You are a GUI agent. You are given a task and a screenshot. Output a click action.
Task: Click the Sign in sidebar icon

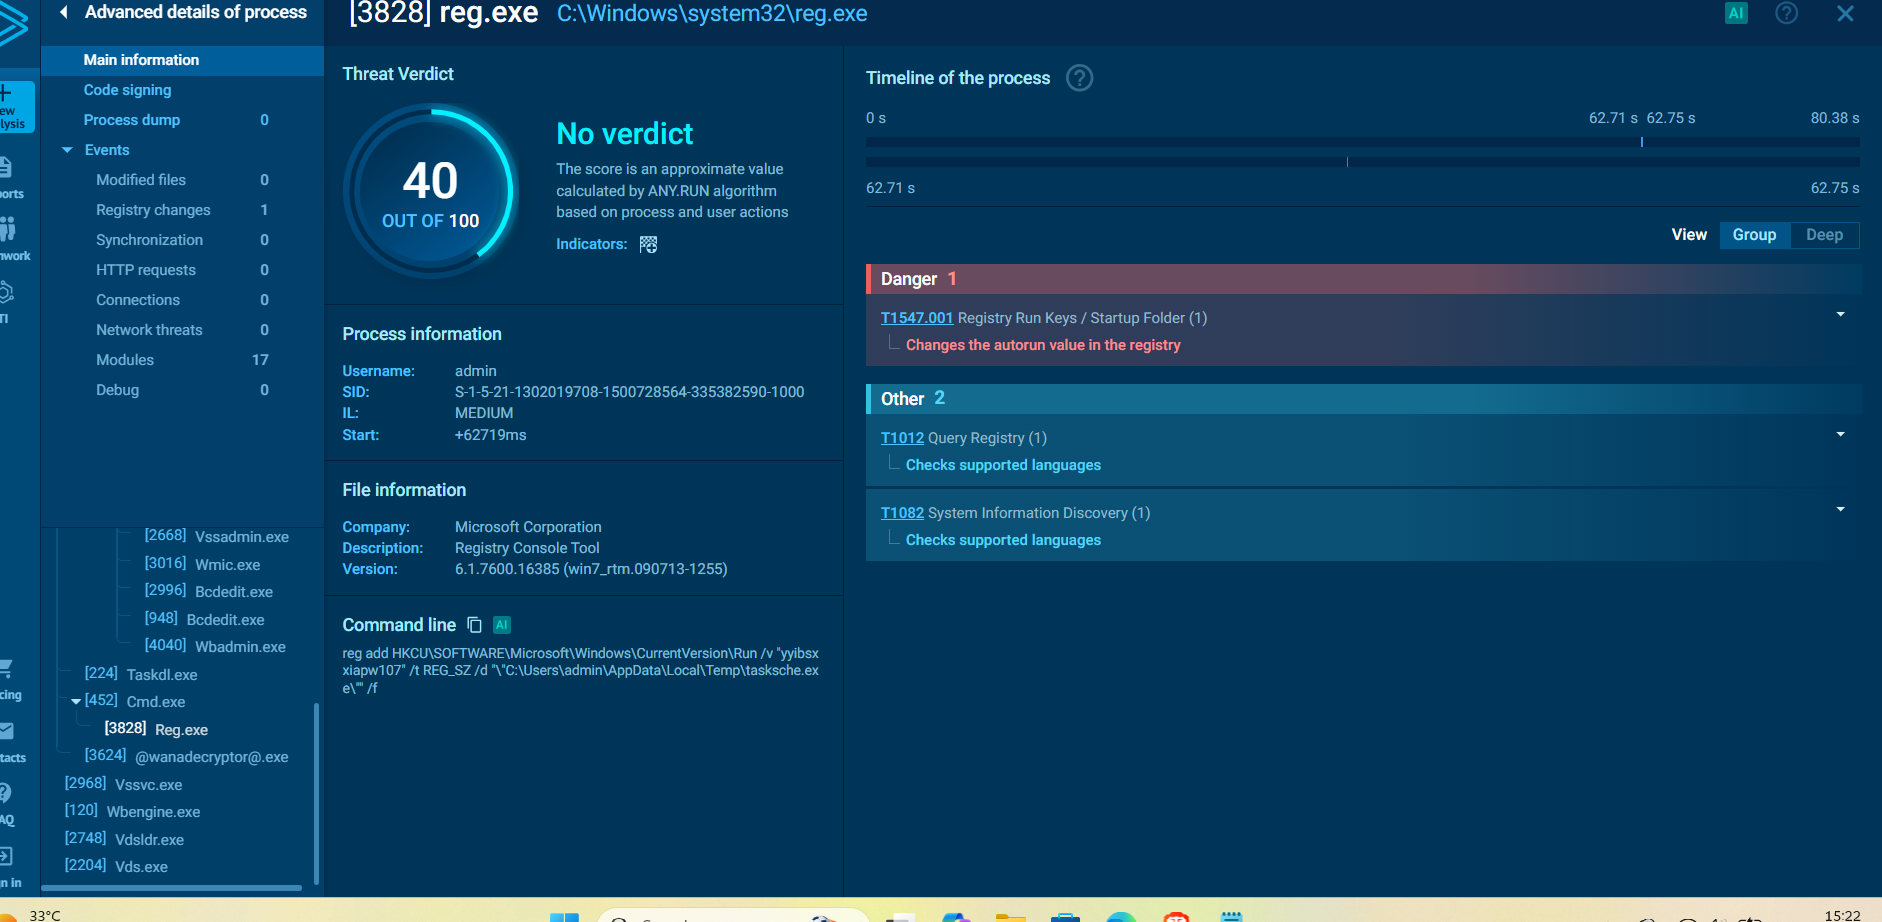(x=10, y=867)
